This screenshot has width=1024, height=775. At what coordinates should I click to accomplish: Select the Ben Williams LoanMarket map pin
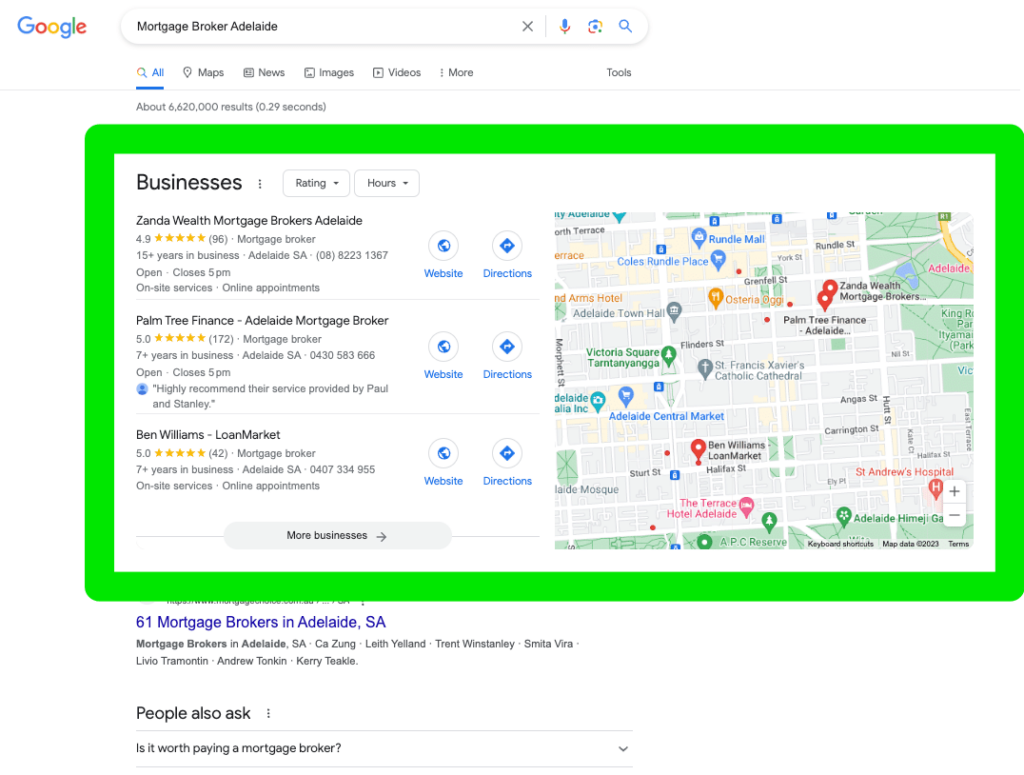698,449
